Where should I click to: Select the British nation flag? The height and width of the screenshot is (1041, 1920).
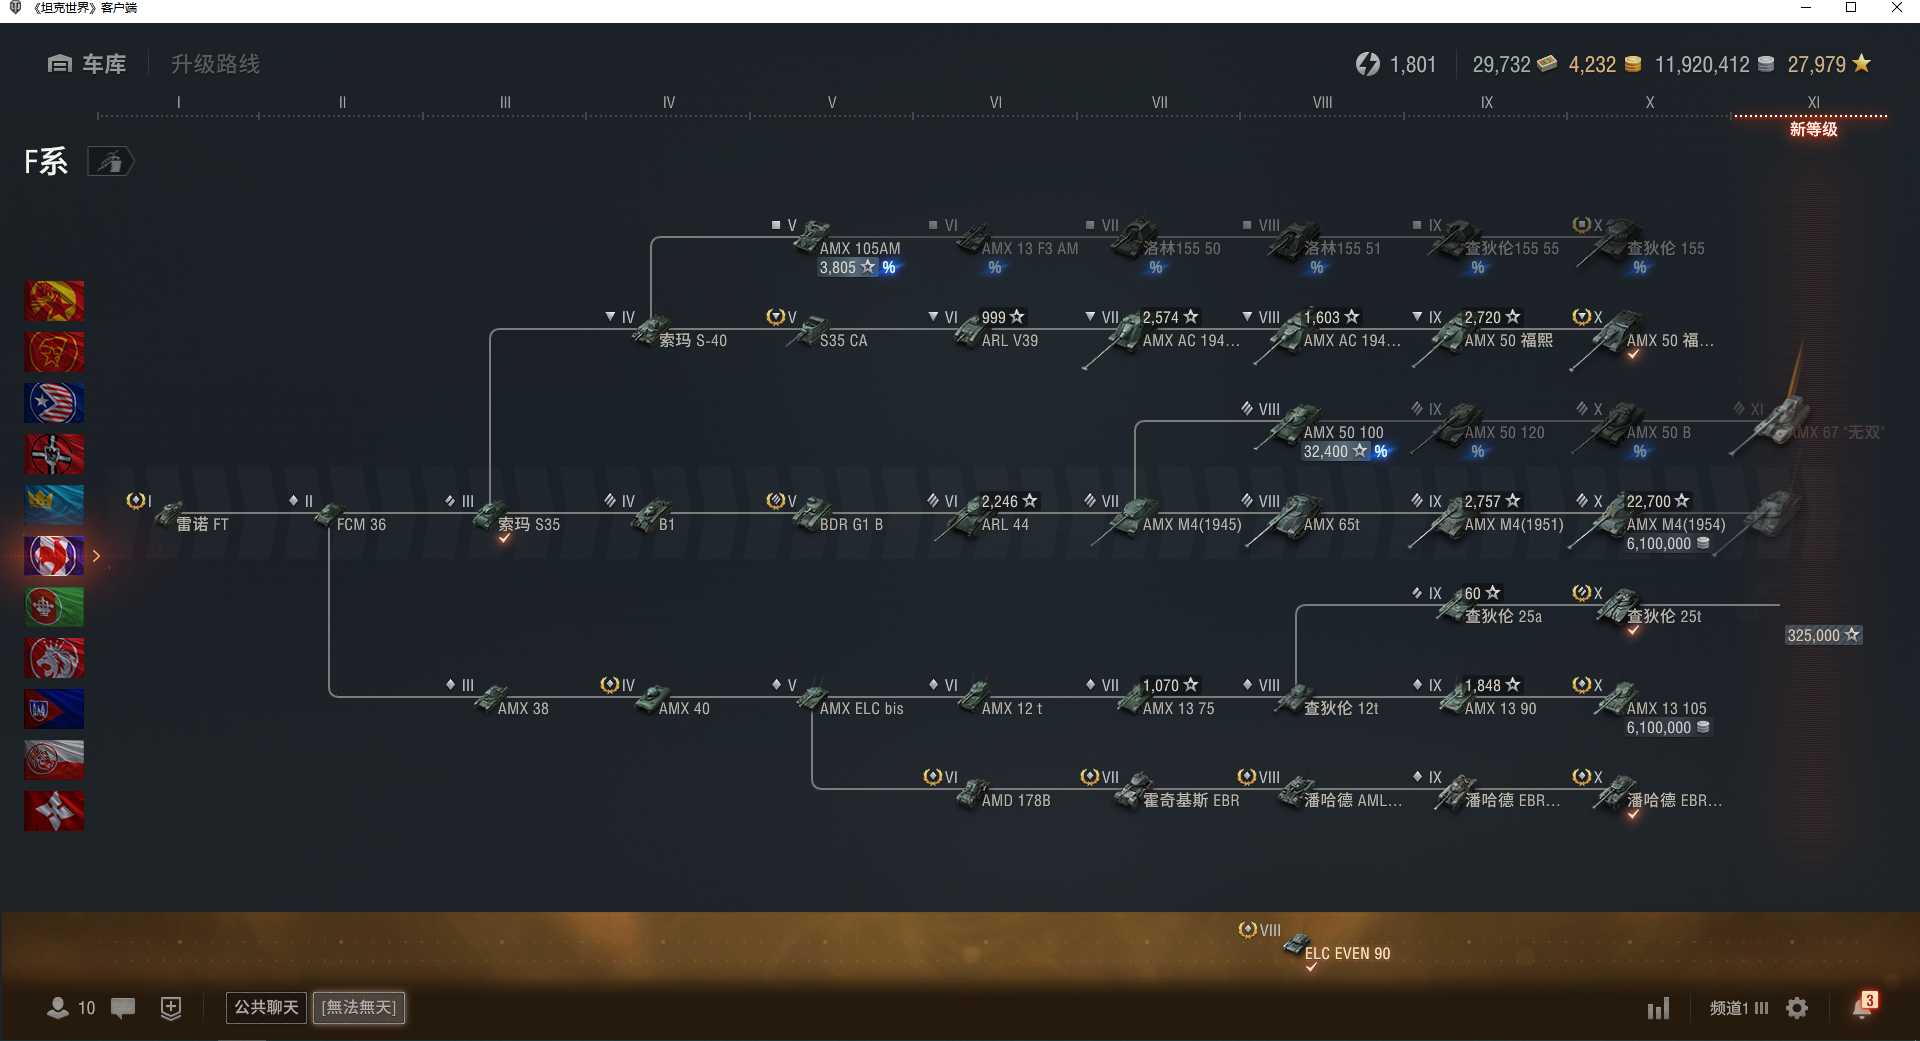(x=54, y=658)
